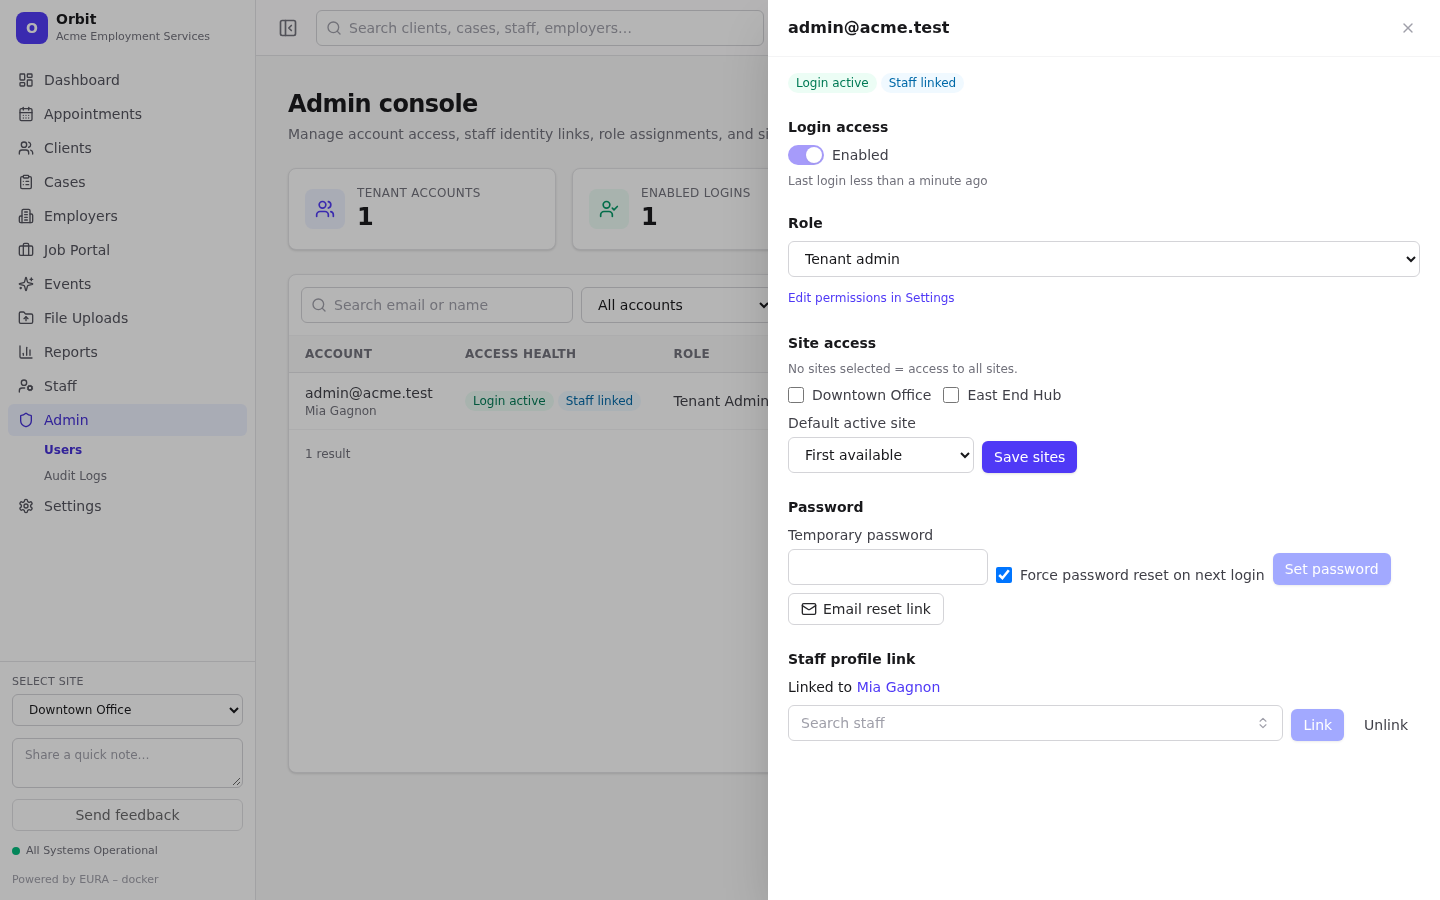The width and height of the screenshot is (1440, 900).
Task: Disable the Login access toggle
Action: [x=806, y=155]
